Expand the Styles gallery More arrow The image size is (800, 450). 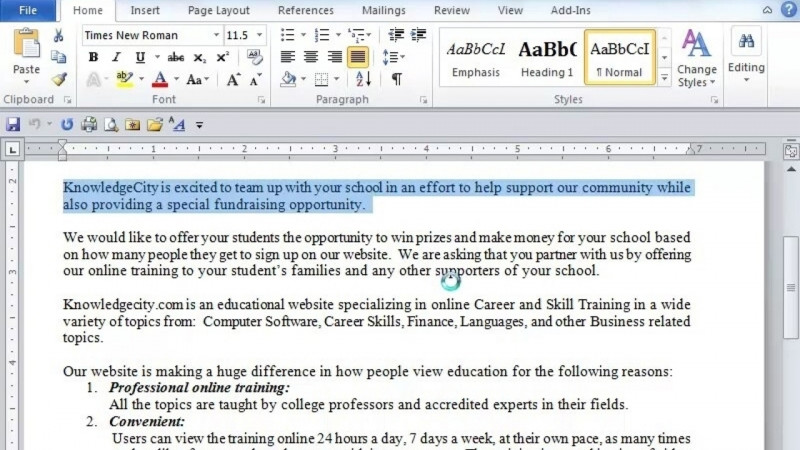tap(664, 78)
